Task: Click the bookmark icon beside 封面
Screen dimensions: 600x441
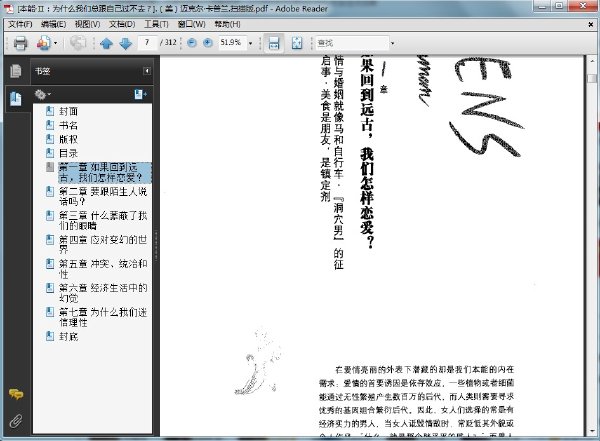Action: click(50, 111)
